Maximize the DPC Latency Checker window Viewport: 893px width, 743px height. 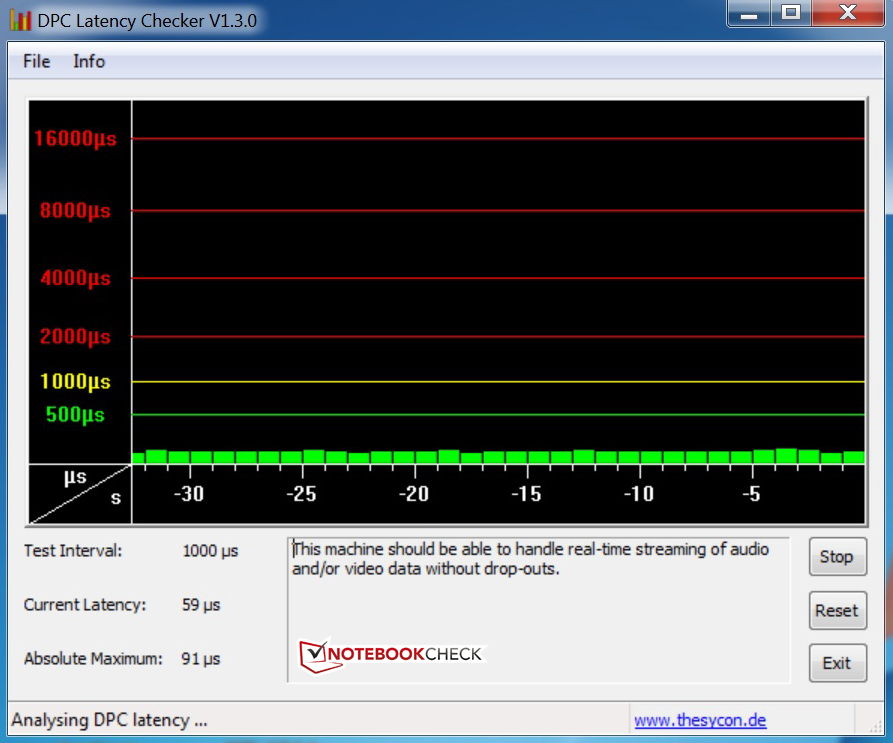tap(791, 13)
